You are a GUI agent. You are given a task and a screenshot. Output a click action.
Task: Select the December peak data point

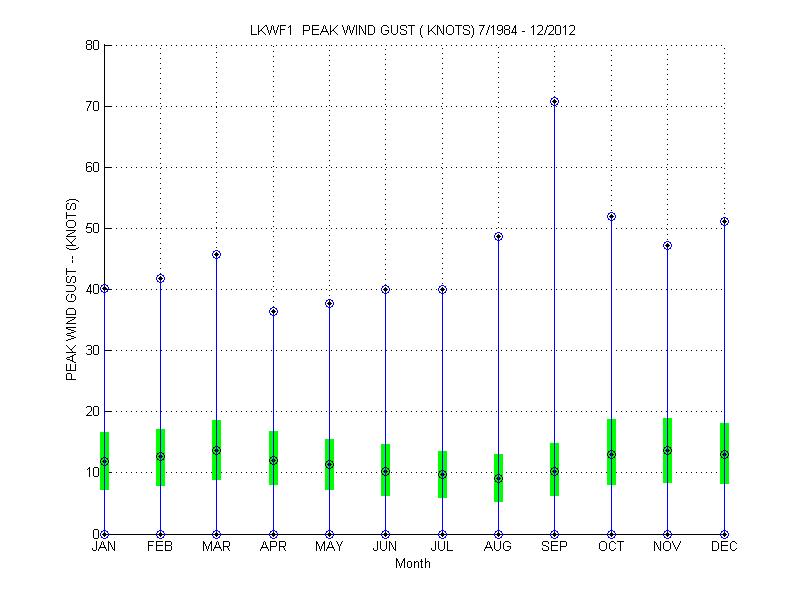click(724, 221)
